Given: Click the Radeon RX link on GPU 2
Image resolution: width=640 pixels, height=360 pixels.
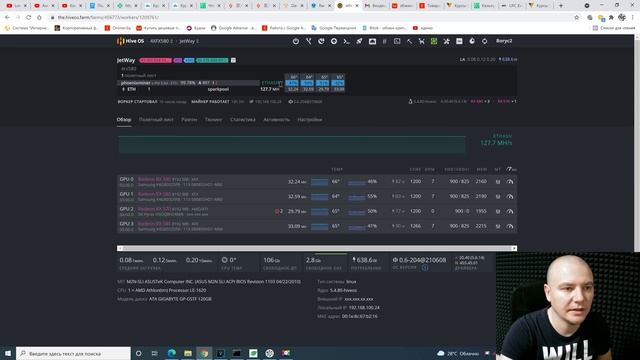Looking at the screenshot, I should 154,209.
